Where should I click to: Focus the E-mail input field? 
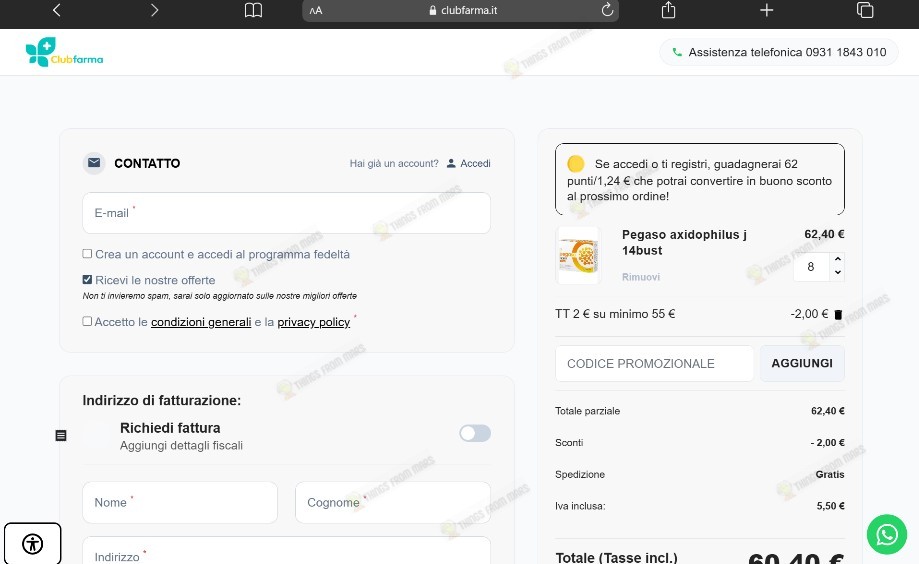[x=287, y=213]
